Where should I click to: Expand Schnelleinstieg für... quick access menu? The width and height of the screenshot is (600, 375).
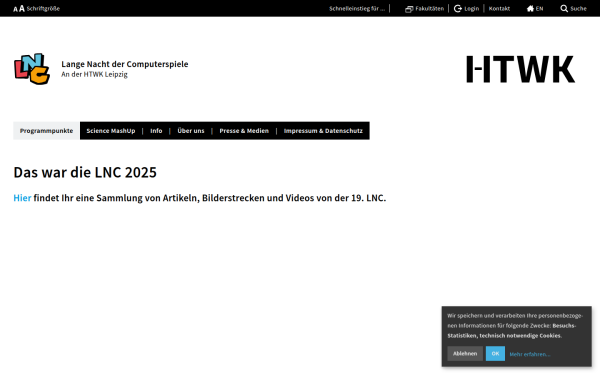(x=357, y=8)
